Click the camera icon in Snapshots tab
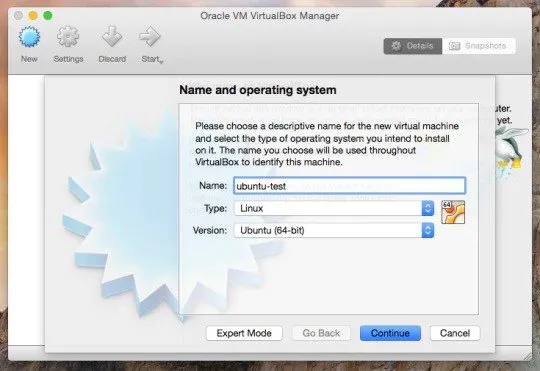Screen dimensions: 540x371 454,46
